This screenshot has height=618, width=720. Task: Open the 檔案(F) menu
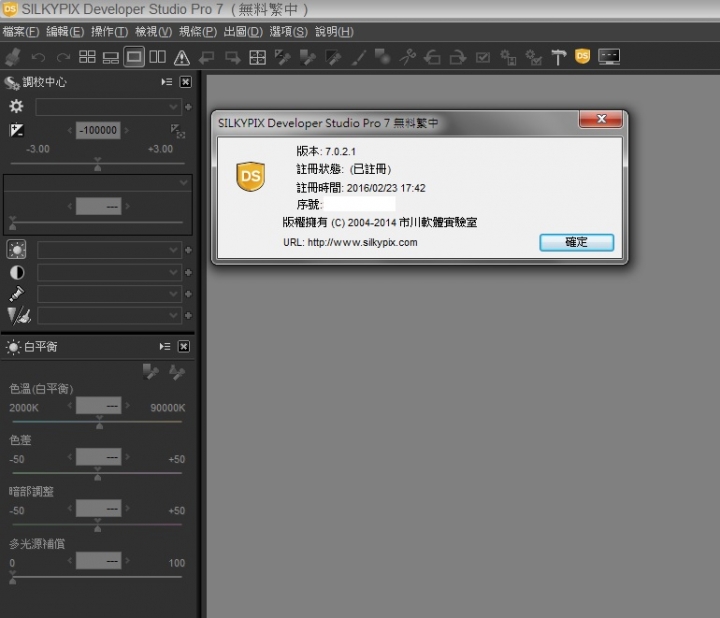21,32
